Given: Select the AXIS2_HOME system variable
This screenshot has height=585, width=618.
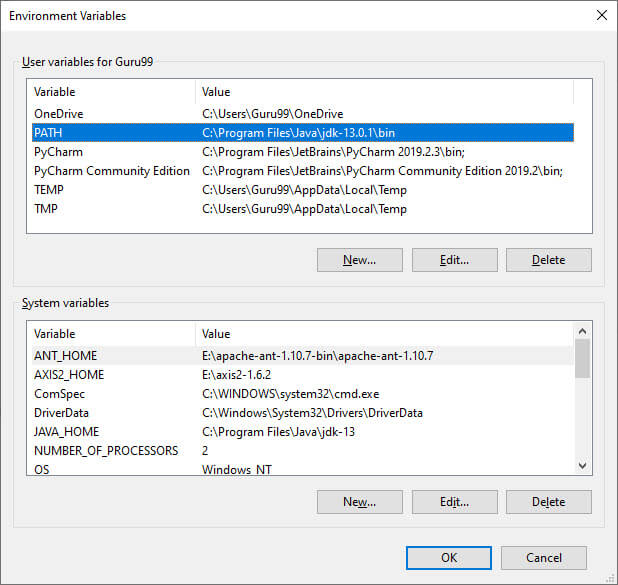Looking at the screenshot, I should click(x=303, y=374).
